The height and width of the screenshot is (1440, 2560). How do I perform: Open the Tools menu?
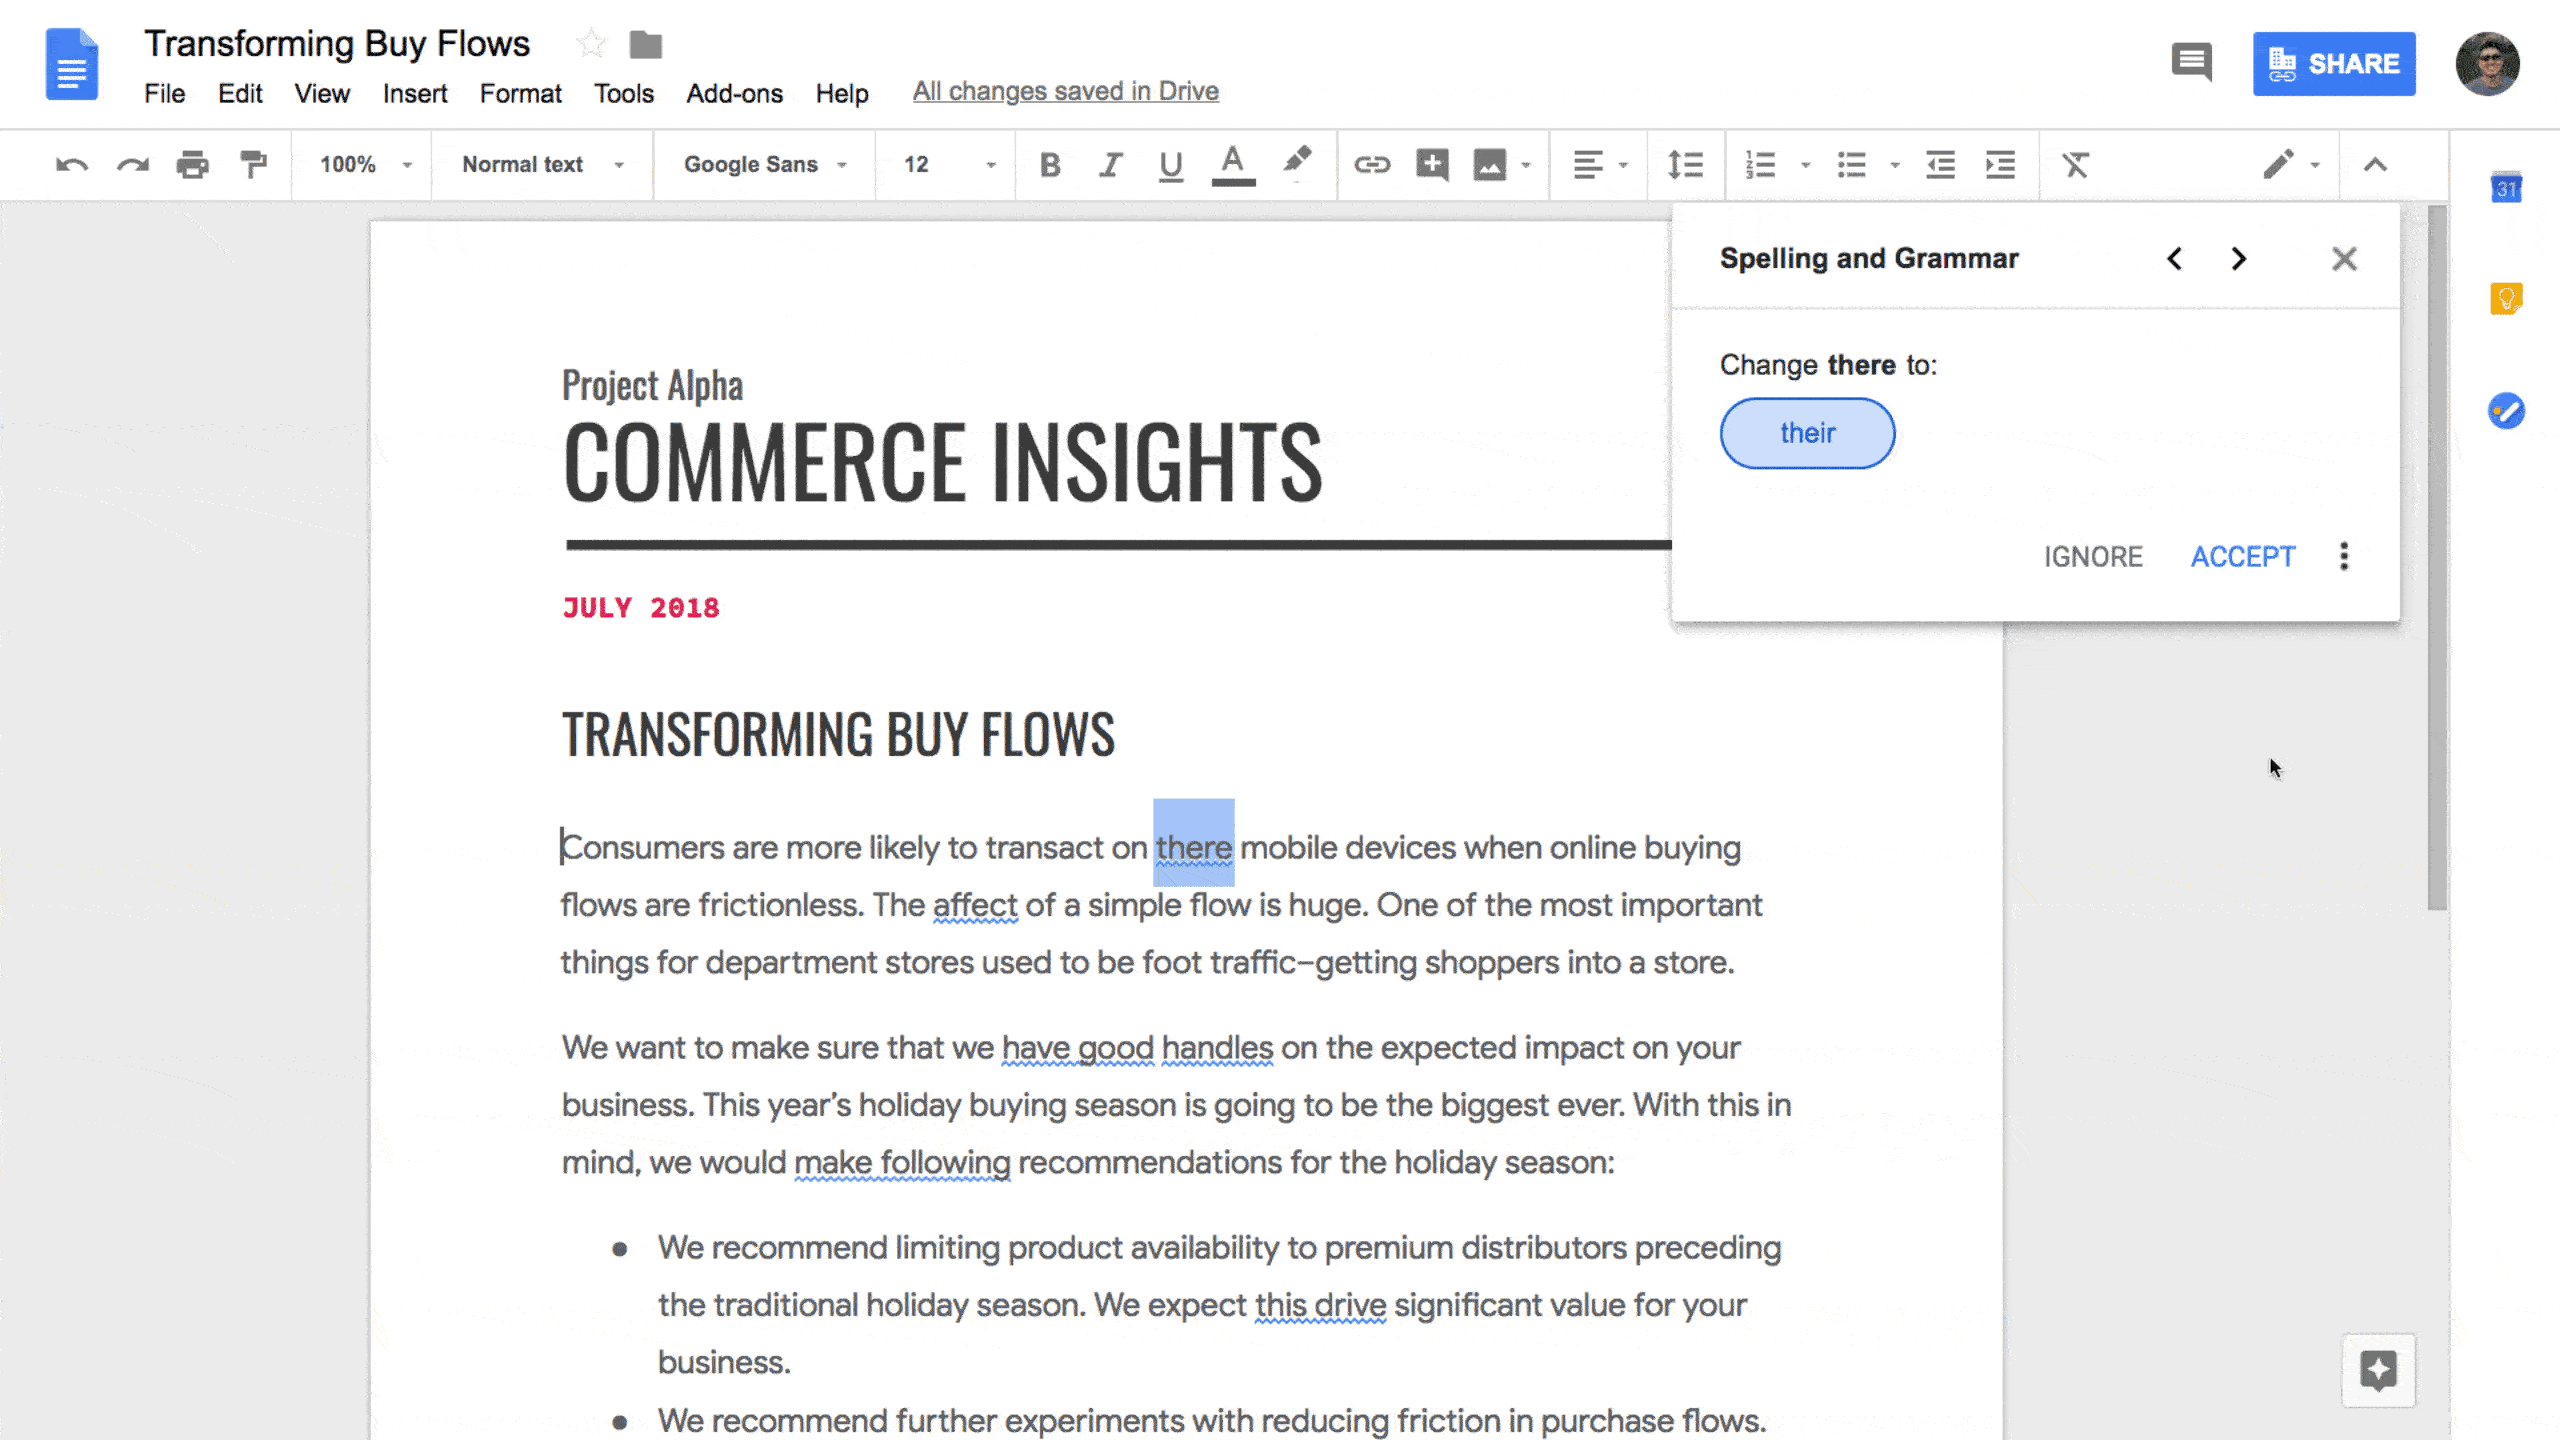624,91
